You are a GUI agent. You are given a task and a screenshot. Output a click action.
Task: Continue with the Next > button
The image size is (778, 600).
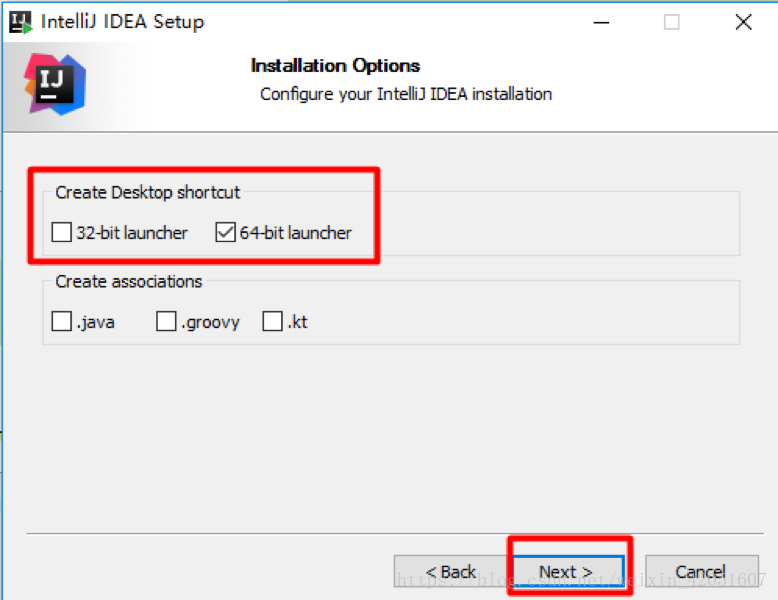click(x=569, y=571)
